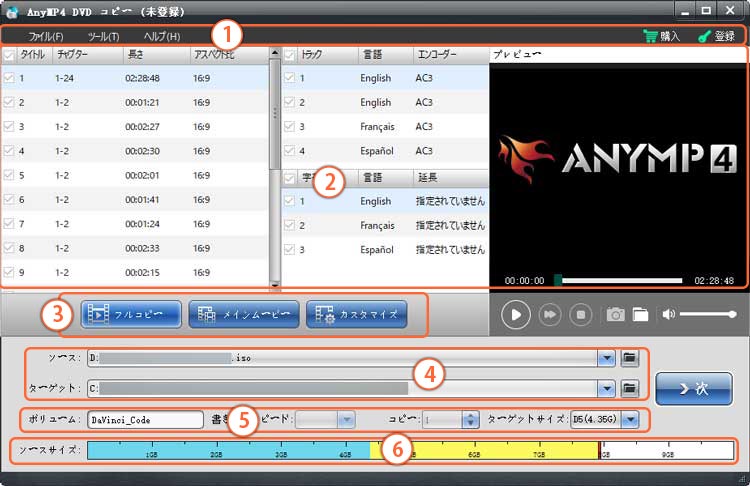Select title row with length 00:02:33
Image resolution: width=750 pixels, height=486 pixels.
click(135, 248)
